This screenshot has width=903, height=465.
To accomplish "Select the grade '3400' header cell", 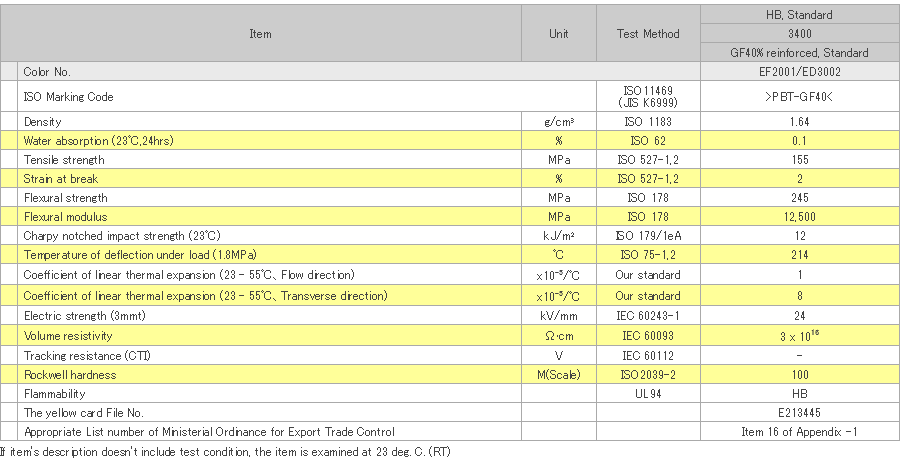I will (799, 34).
